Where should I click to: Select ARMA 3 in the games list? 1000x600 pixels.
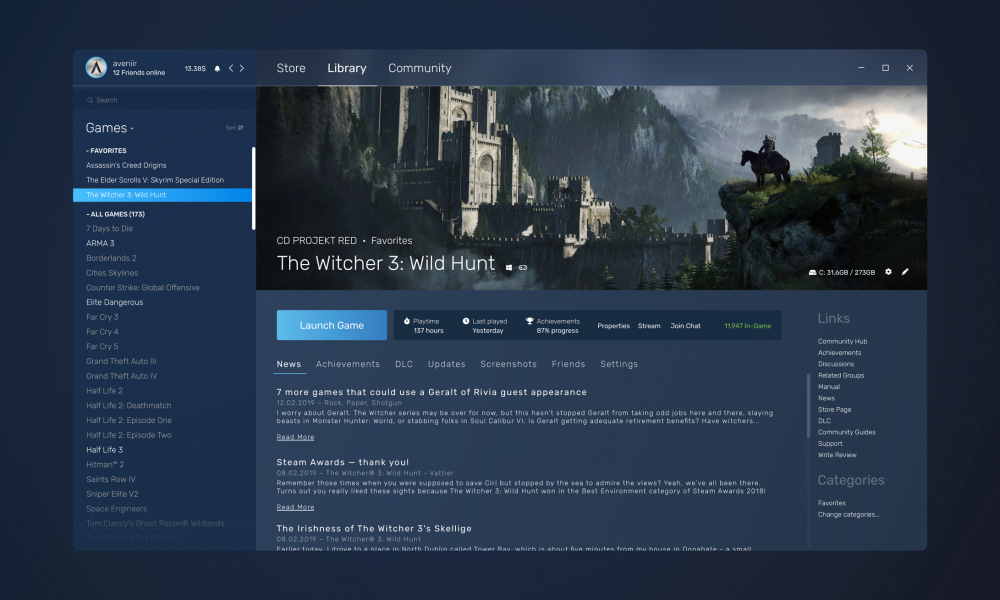tap(100, 244)
